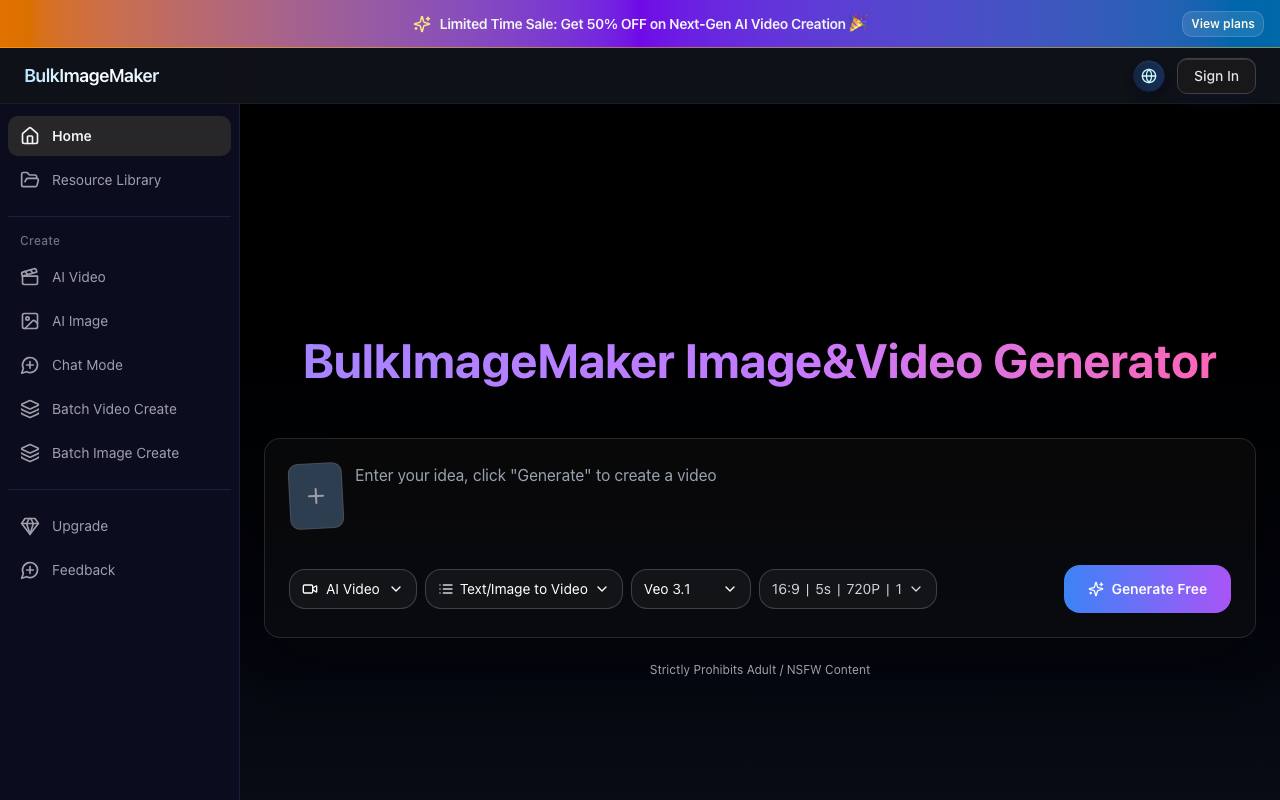Click the sparkles icon in sale banner
Screen dimensions: 1280x800
pos(422,24)
